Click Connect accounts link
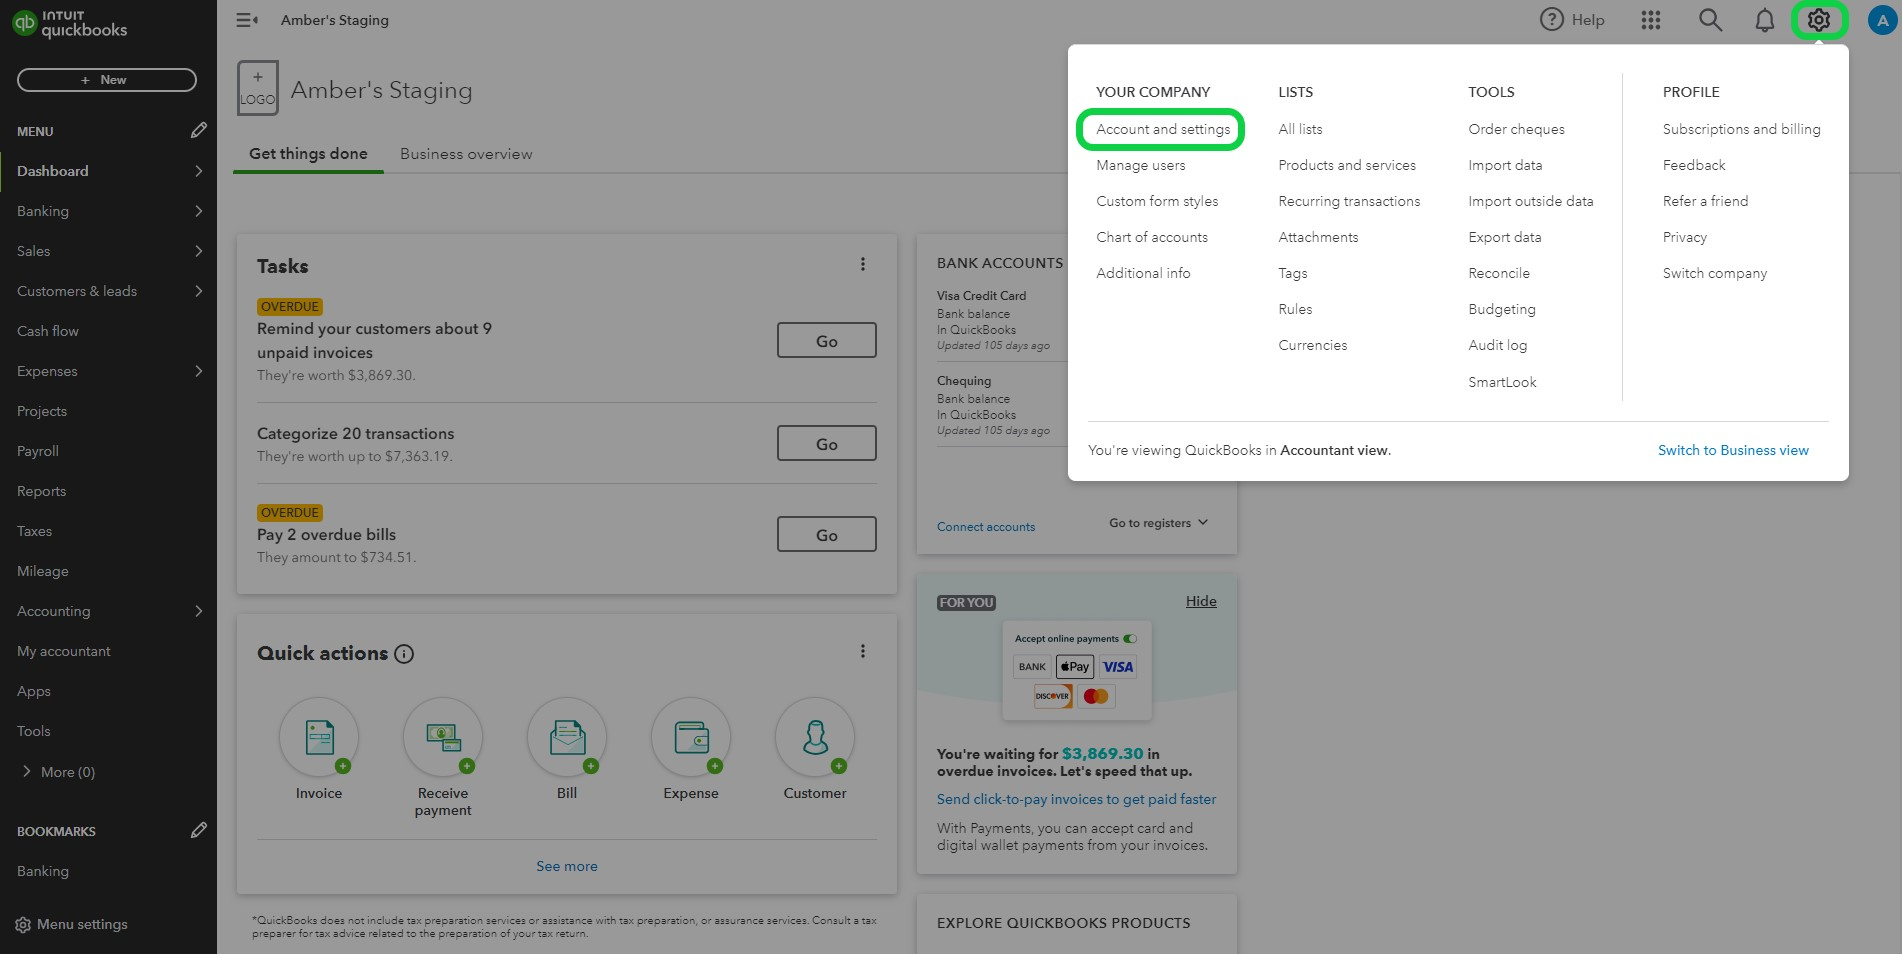The width and height of the screenshot is (1902, 954). pyautogui.click(x=986, y=527)
